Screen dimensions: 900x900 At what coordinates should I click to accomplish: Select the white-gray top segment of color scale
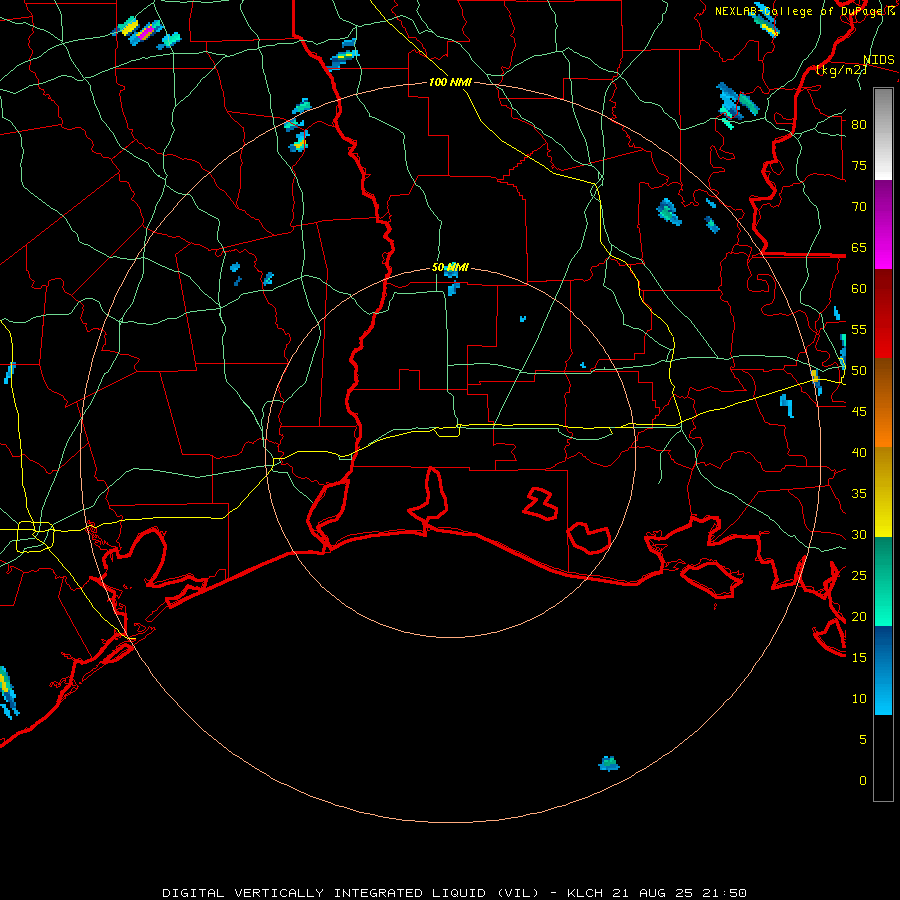[883, 134]
